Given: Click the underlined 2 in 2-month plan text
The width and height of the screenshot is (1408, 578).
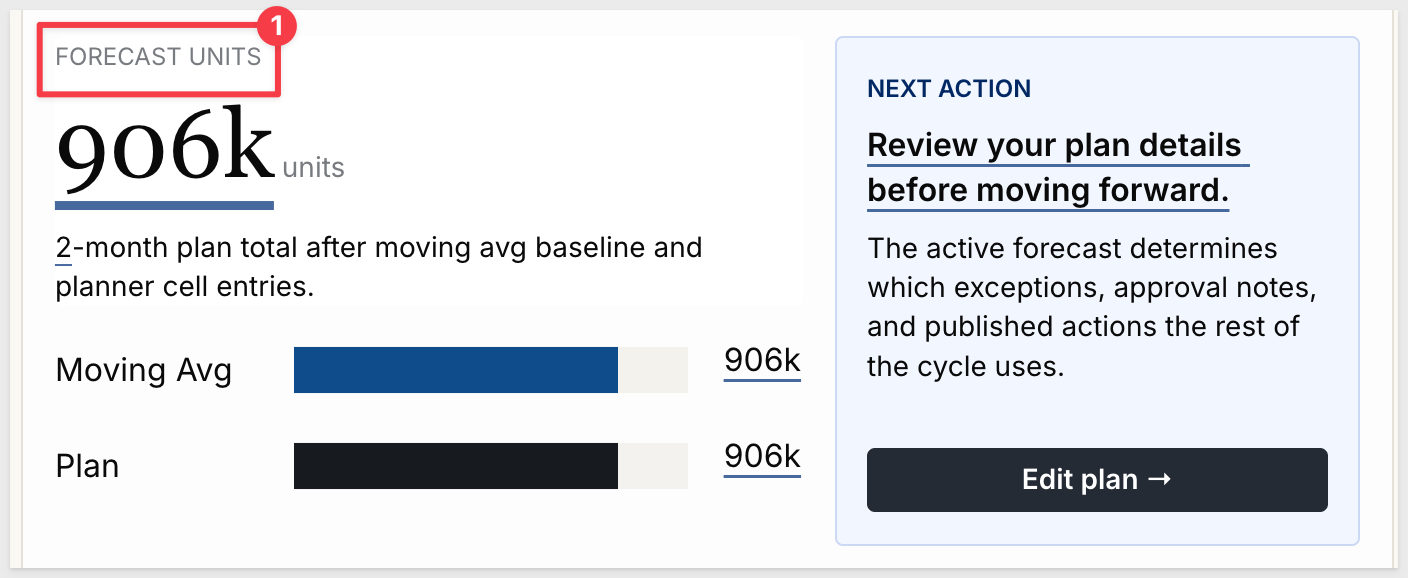Looking at the screenshot, I should [63, 247].
